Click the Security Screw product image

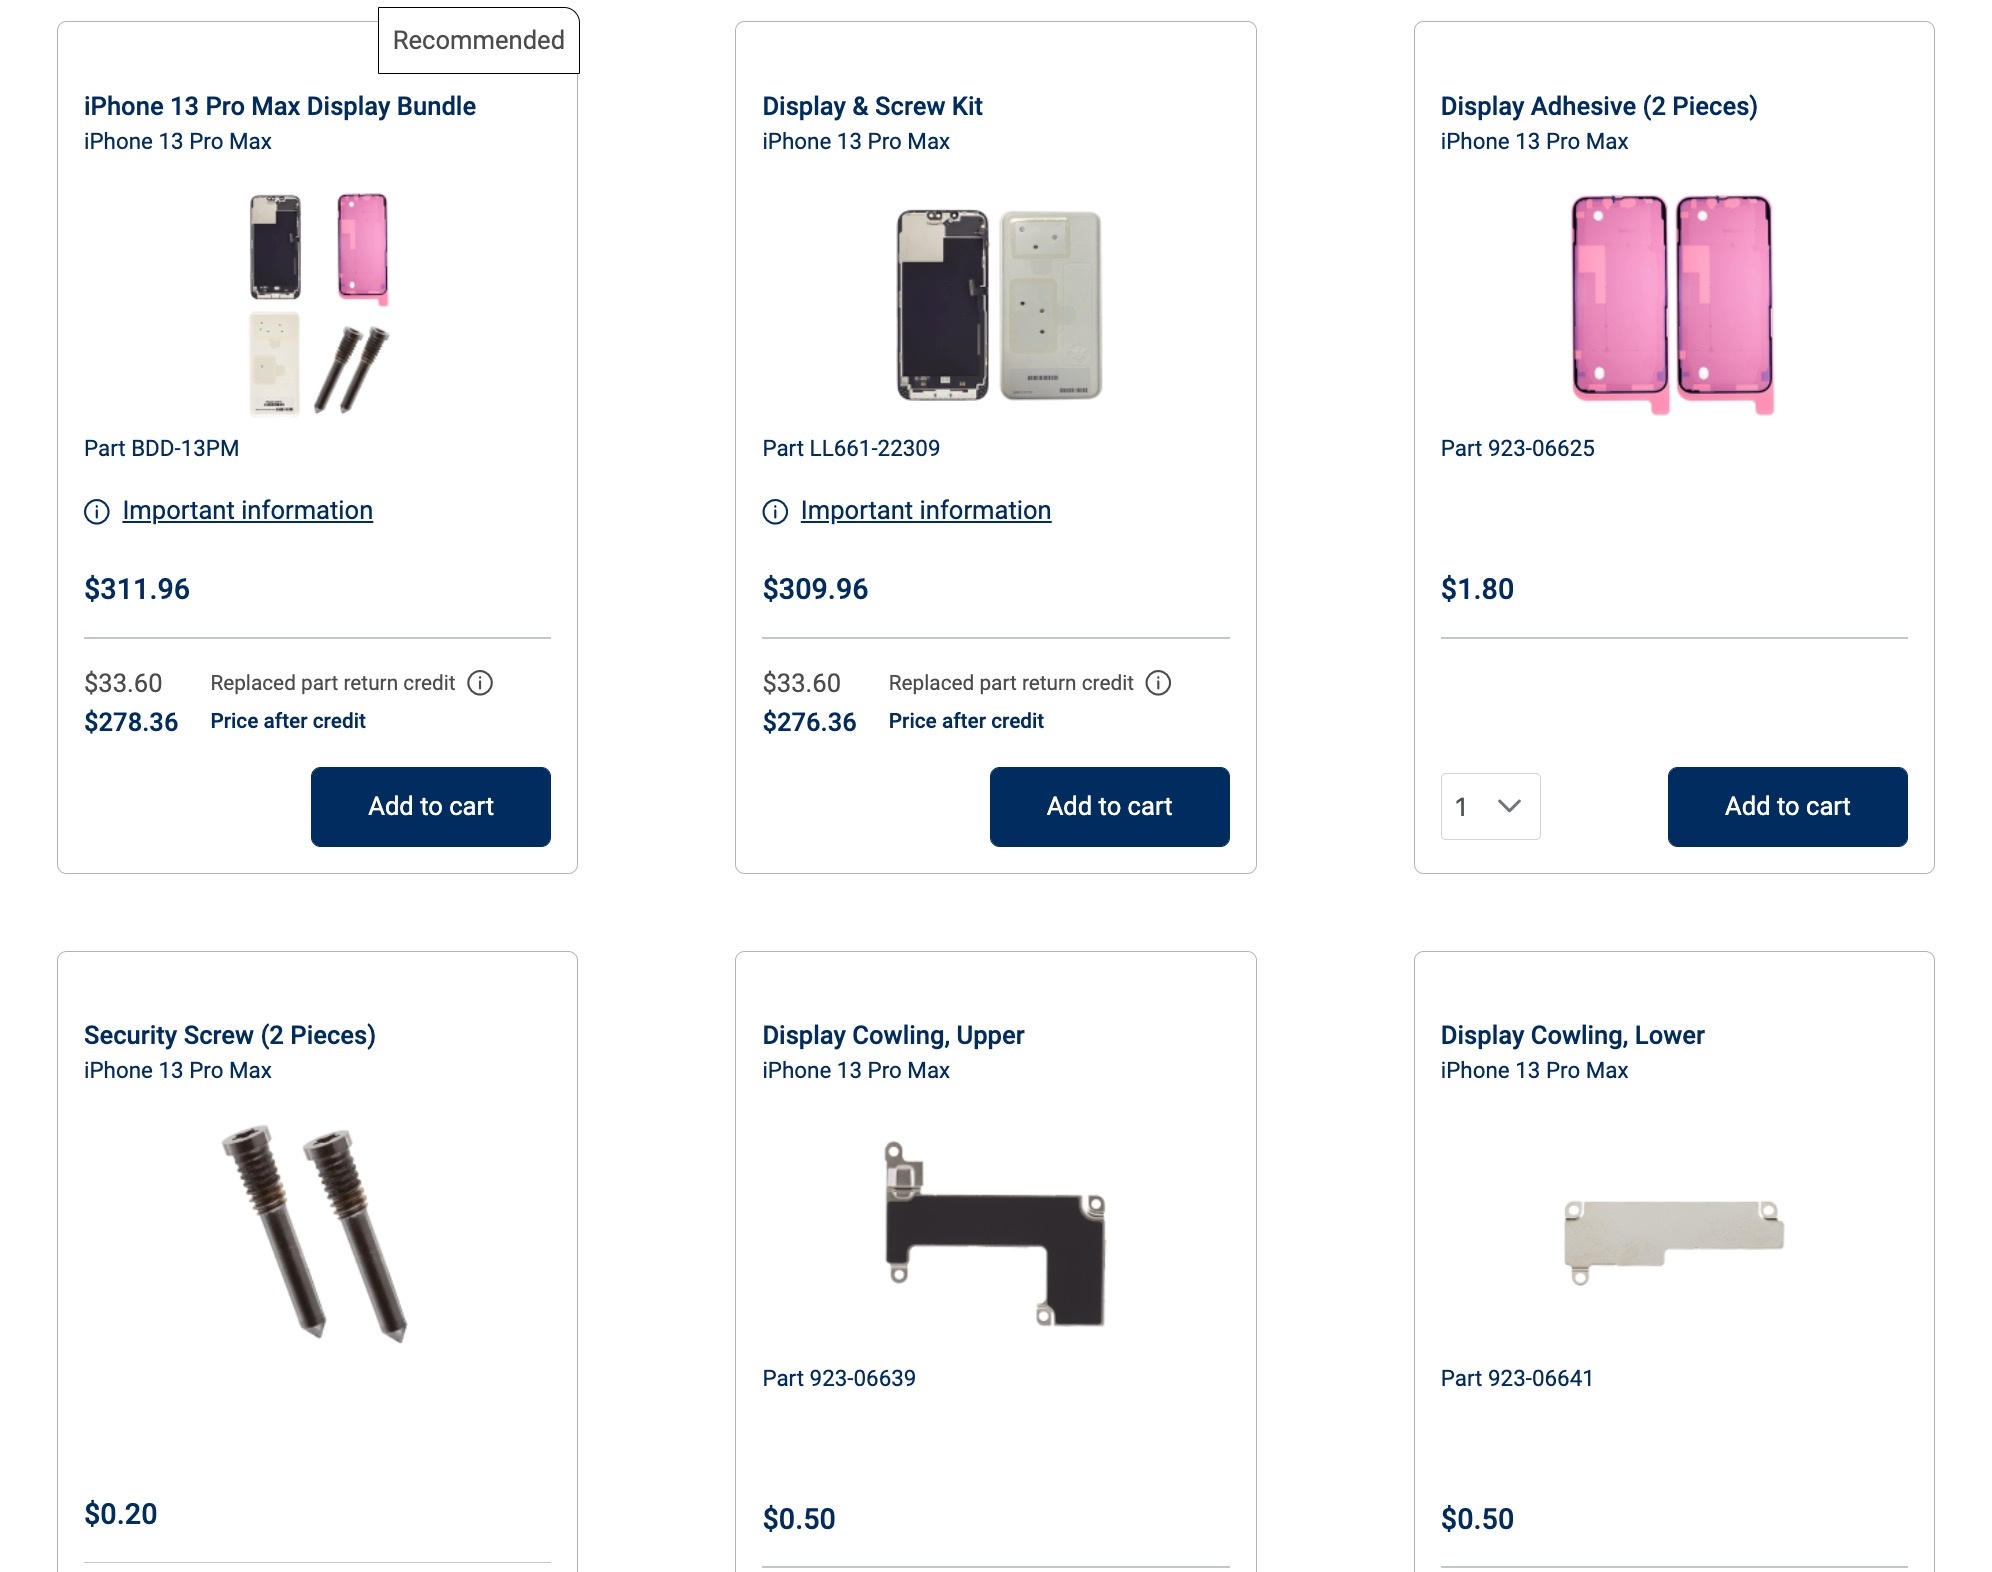[315, 1233]
